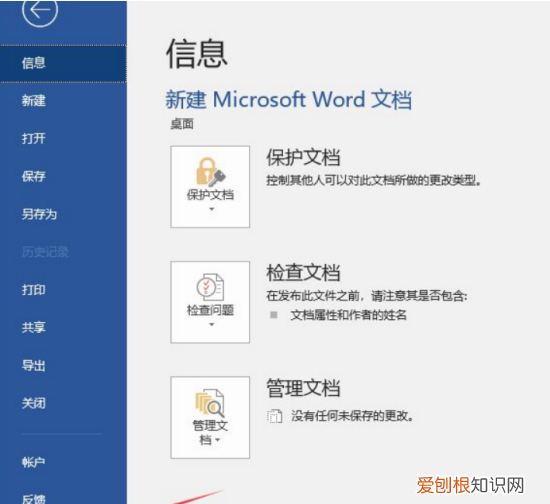
Task: Click the 保护文档 button label
Action: pyautogui.click(x=210, y=195)
